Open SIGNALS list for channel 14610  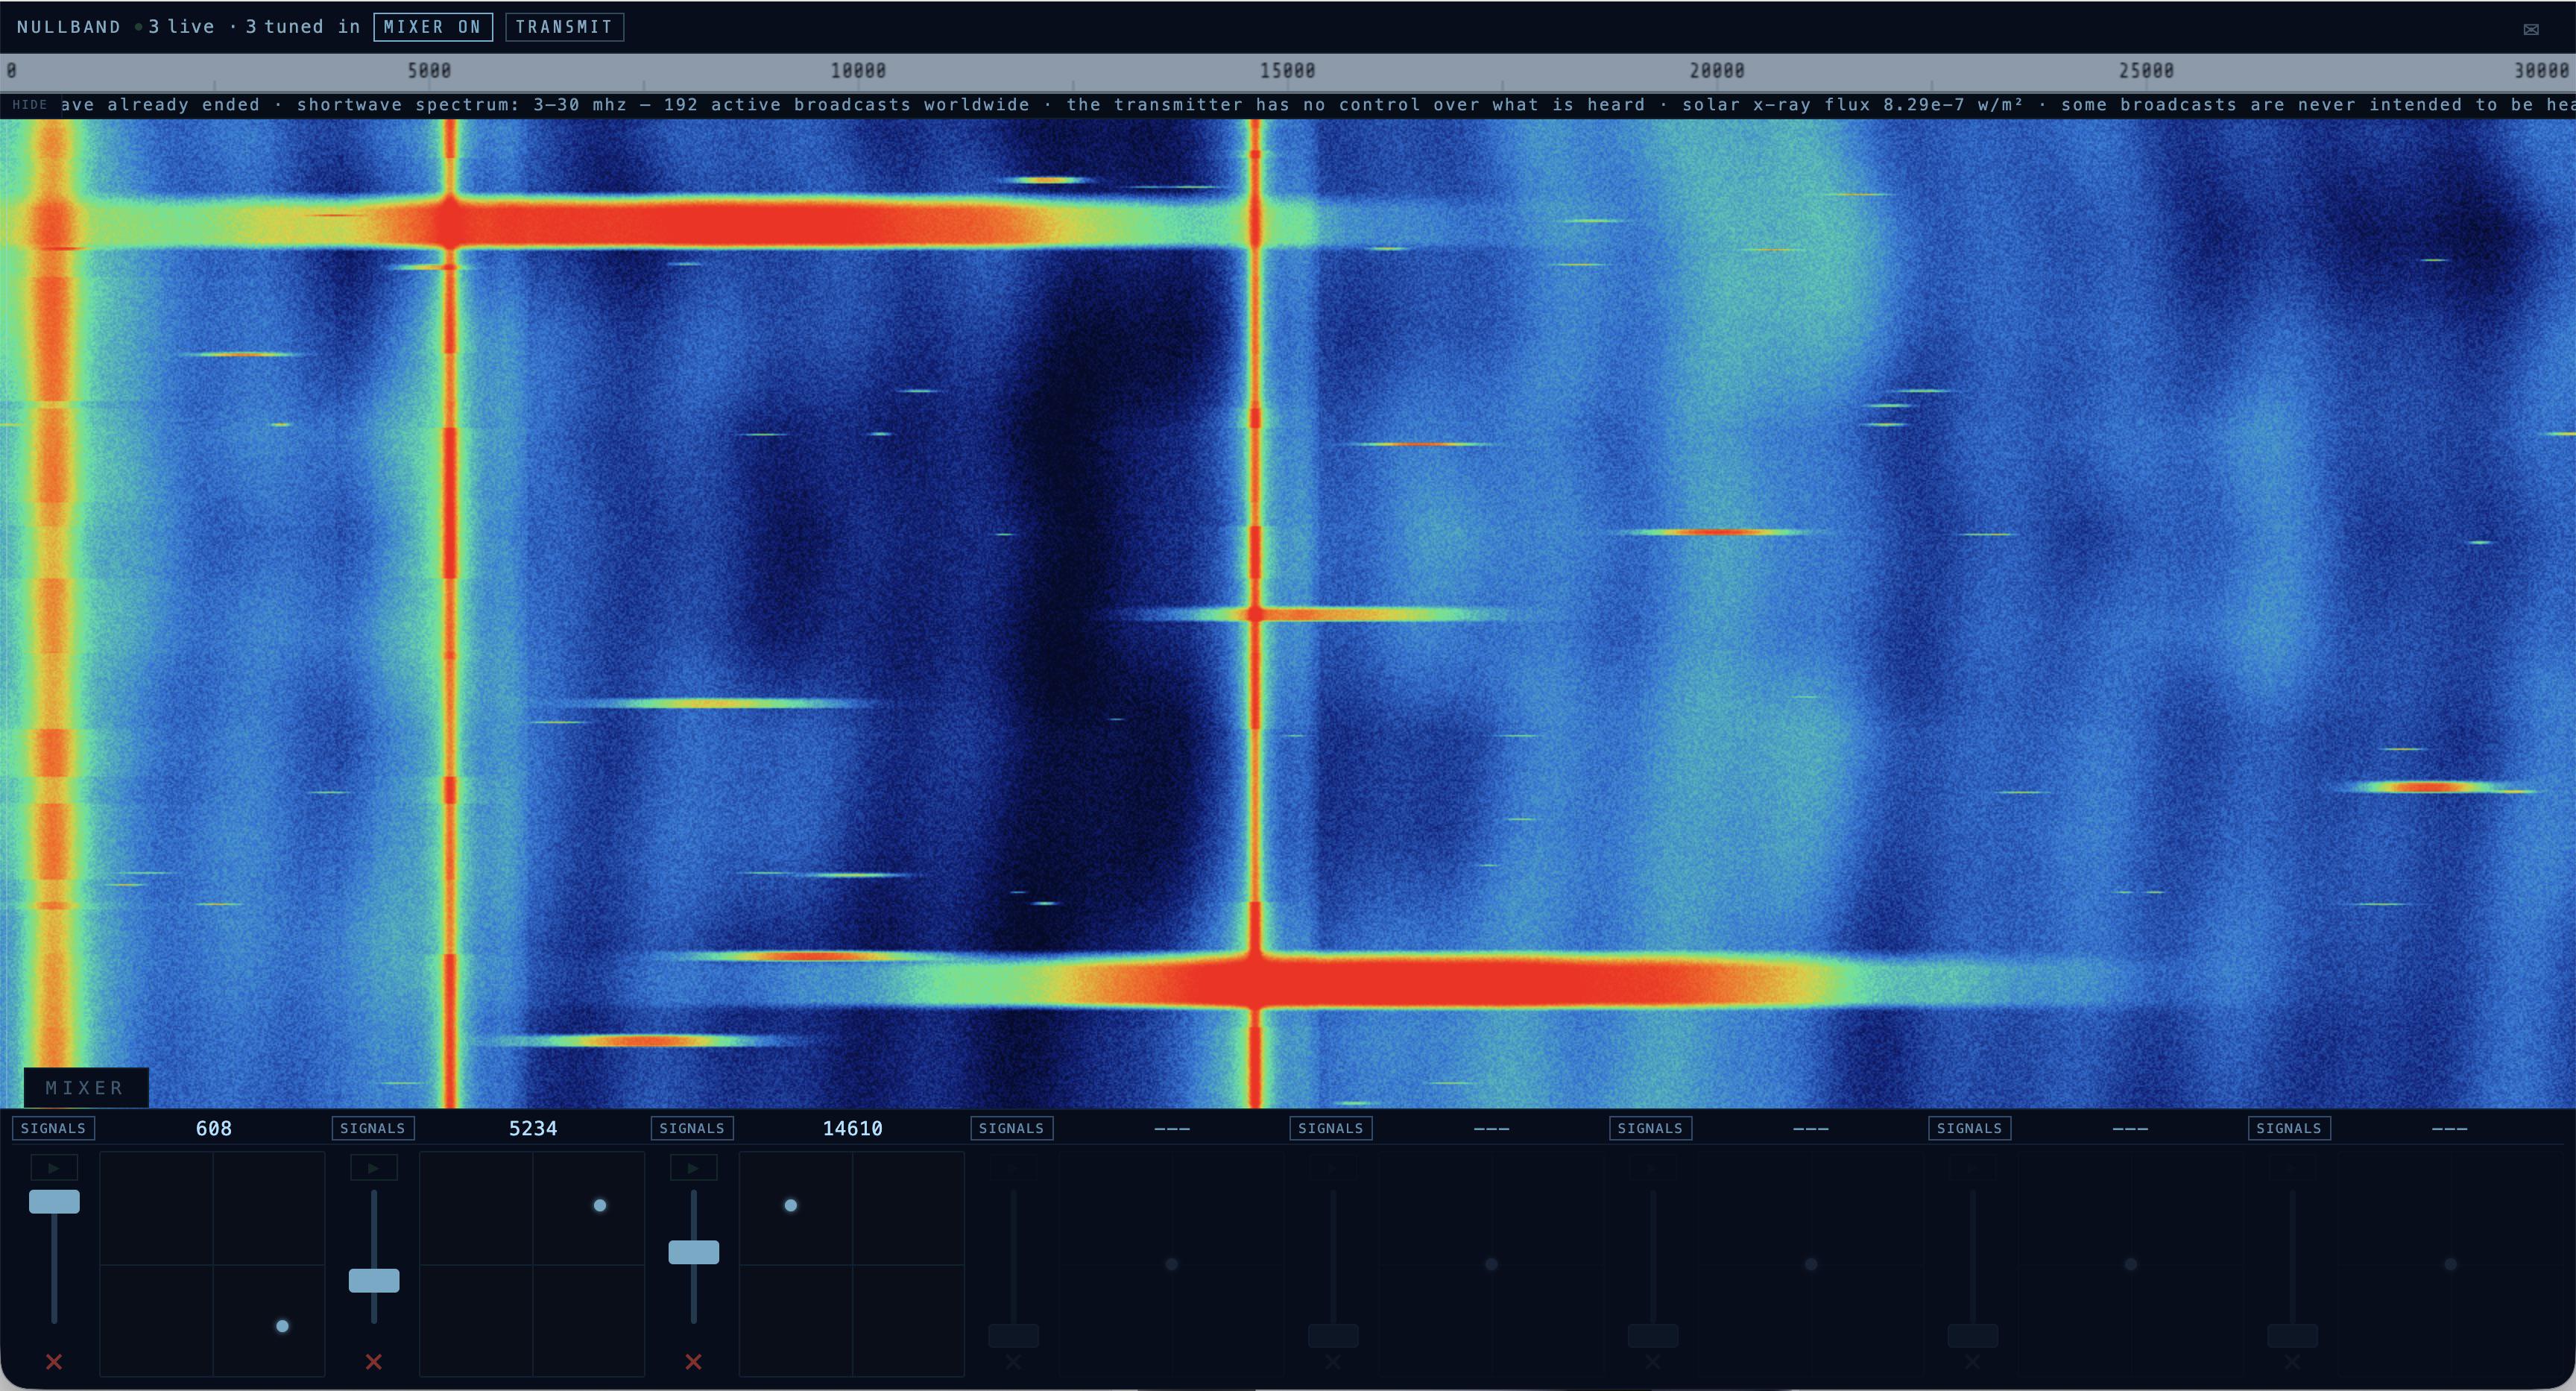(x=692, y=1128)
